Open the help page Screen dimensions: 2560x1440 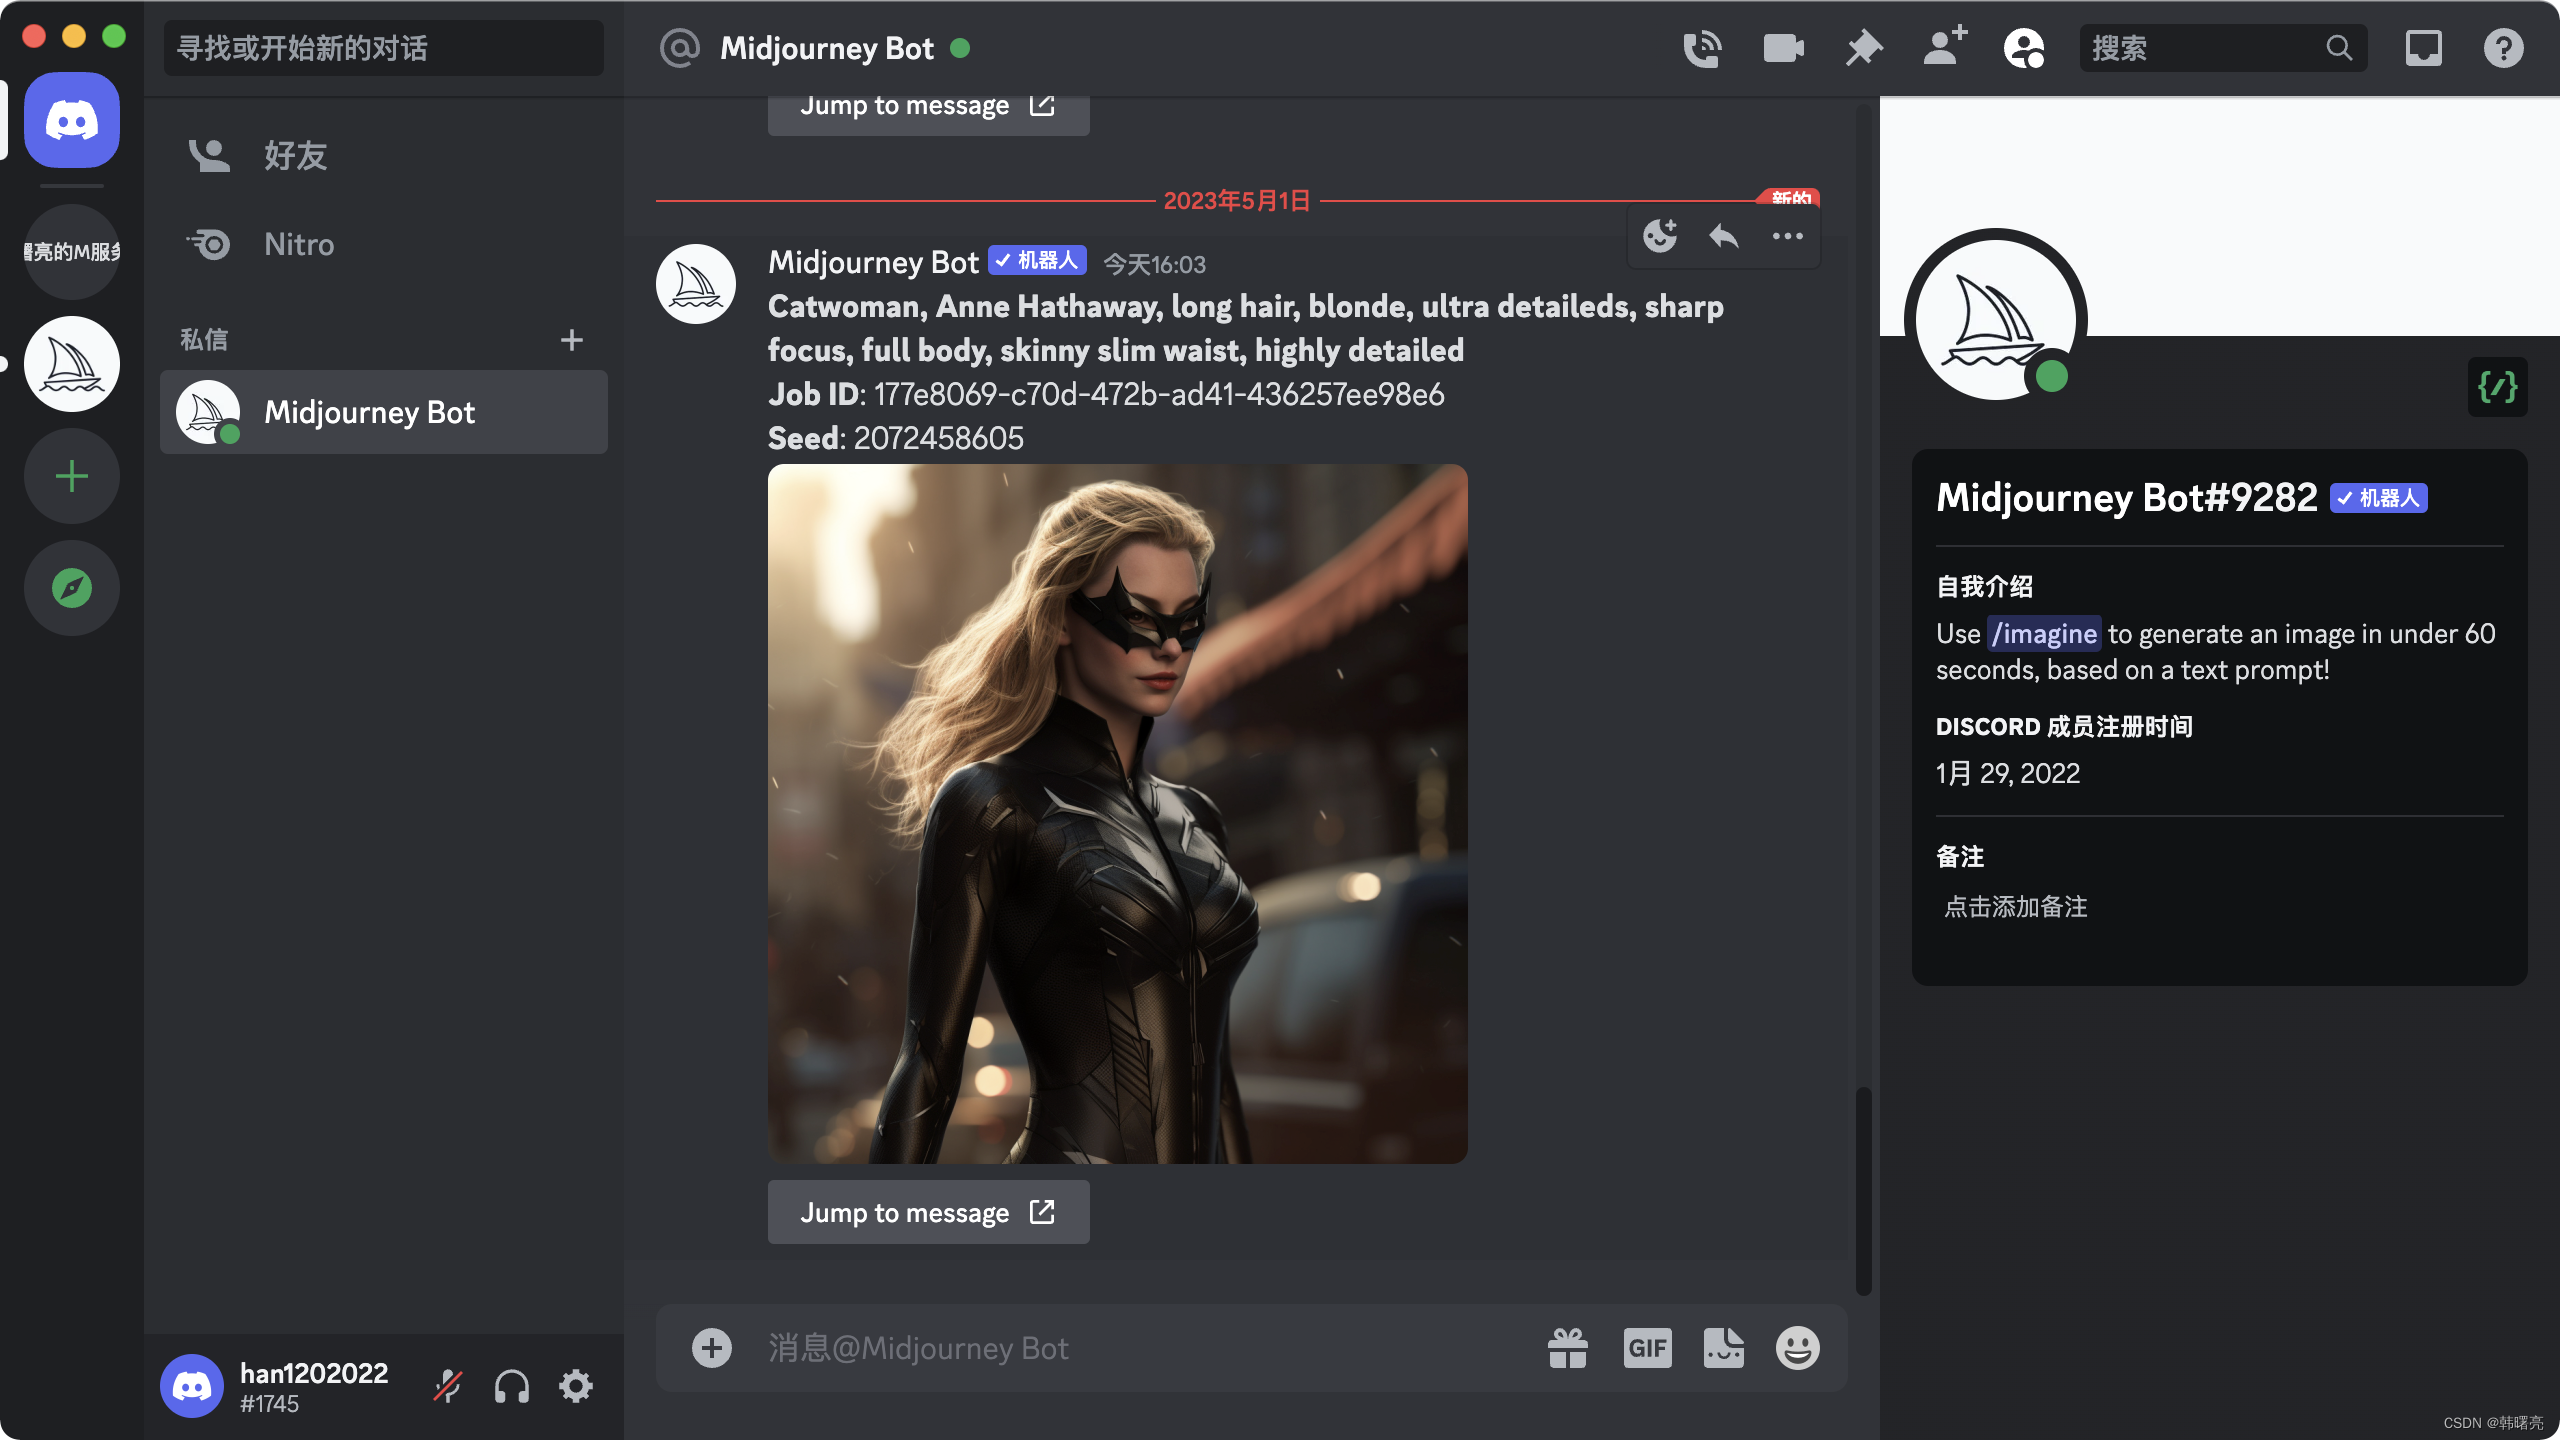pos(2503,48)
